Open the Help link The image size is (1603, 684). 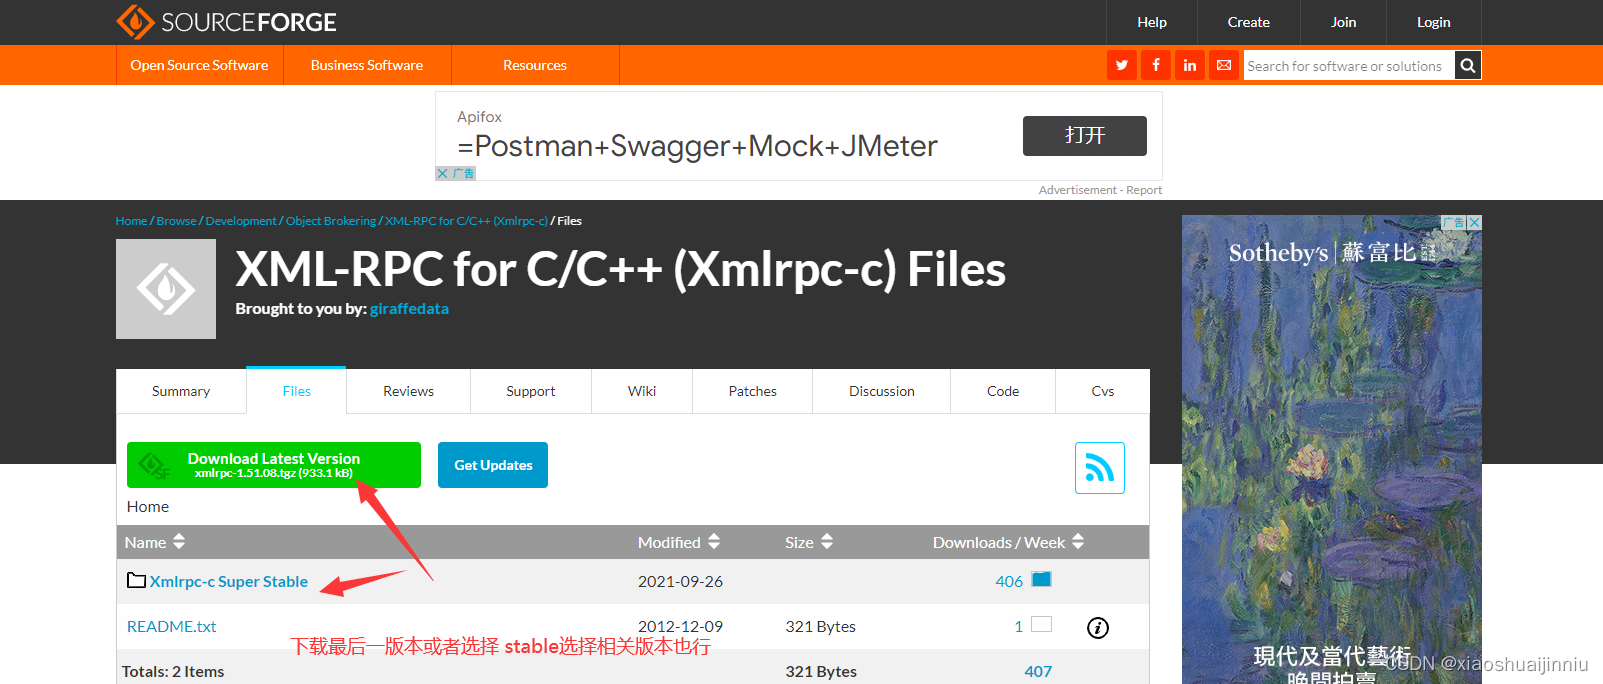pos(1152,22)
